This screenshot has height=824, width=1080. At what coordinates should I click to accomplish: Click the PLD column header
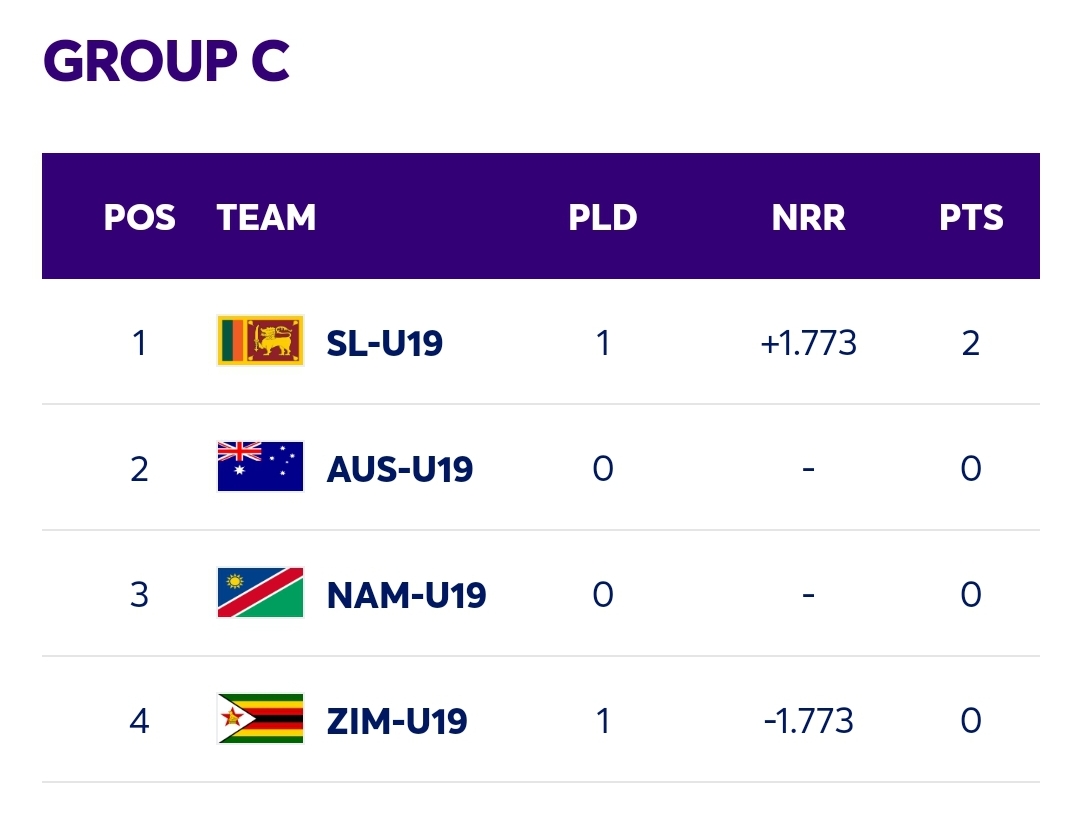coord(603,218)
